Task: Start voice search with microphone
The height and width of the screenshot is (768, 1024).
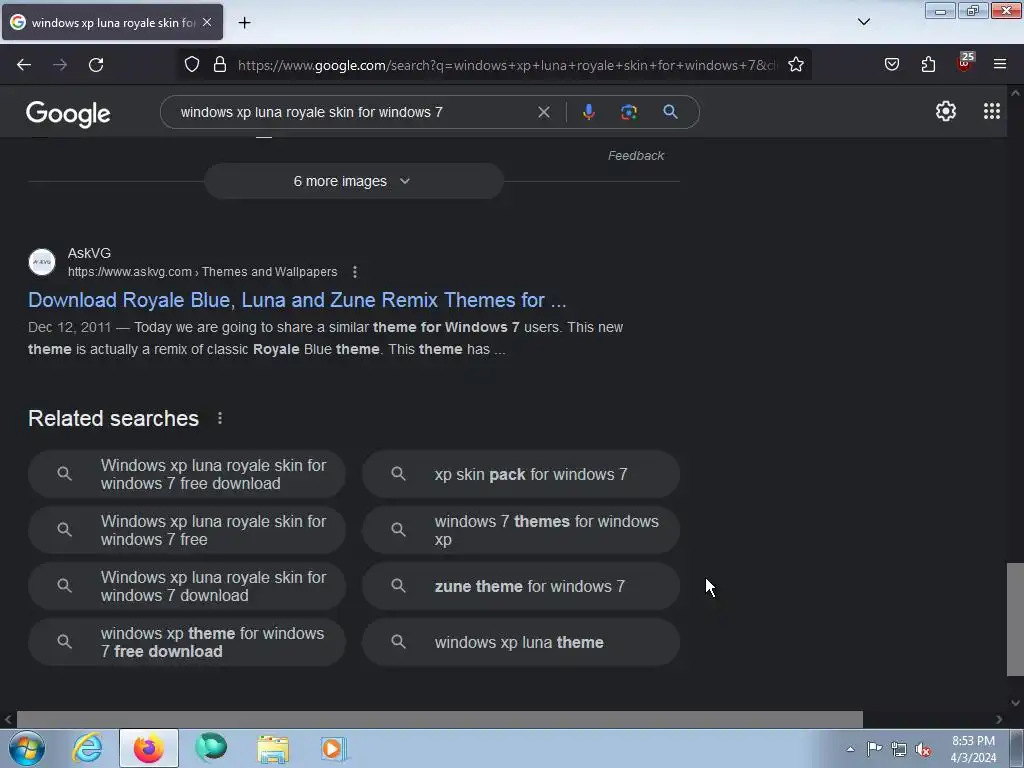Action: tap(588, 112)
